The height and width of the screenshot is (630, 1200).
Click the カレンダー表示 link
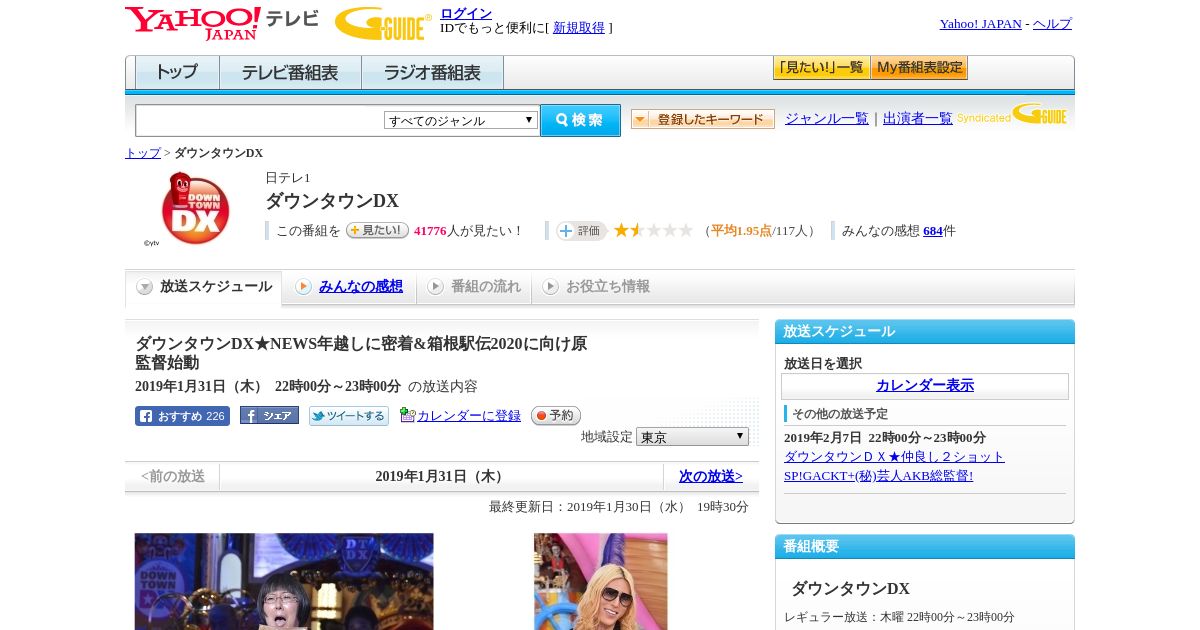pos(925,386)
